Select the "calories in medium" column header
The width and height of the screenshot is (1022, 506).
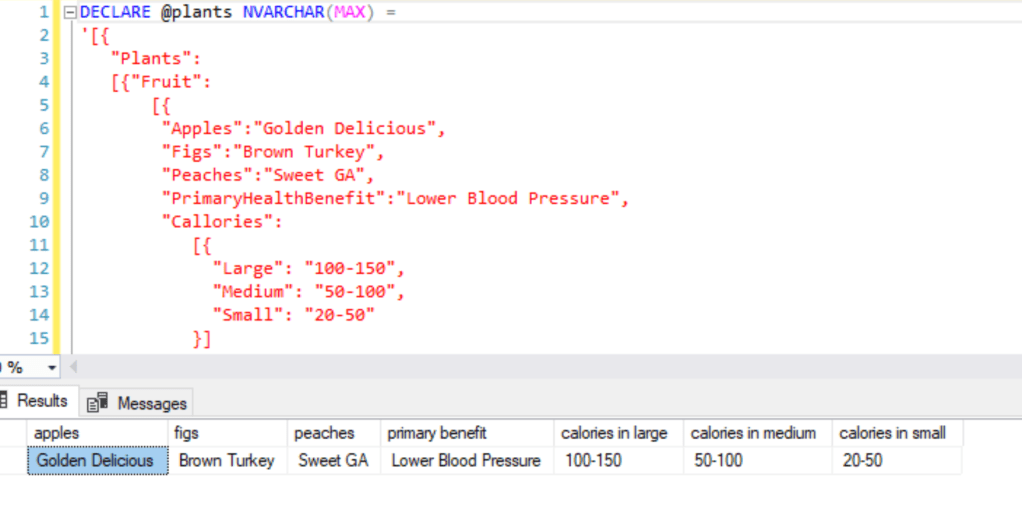[753, 433]
